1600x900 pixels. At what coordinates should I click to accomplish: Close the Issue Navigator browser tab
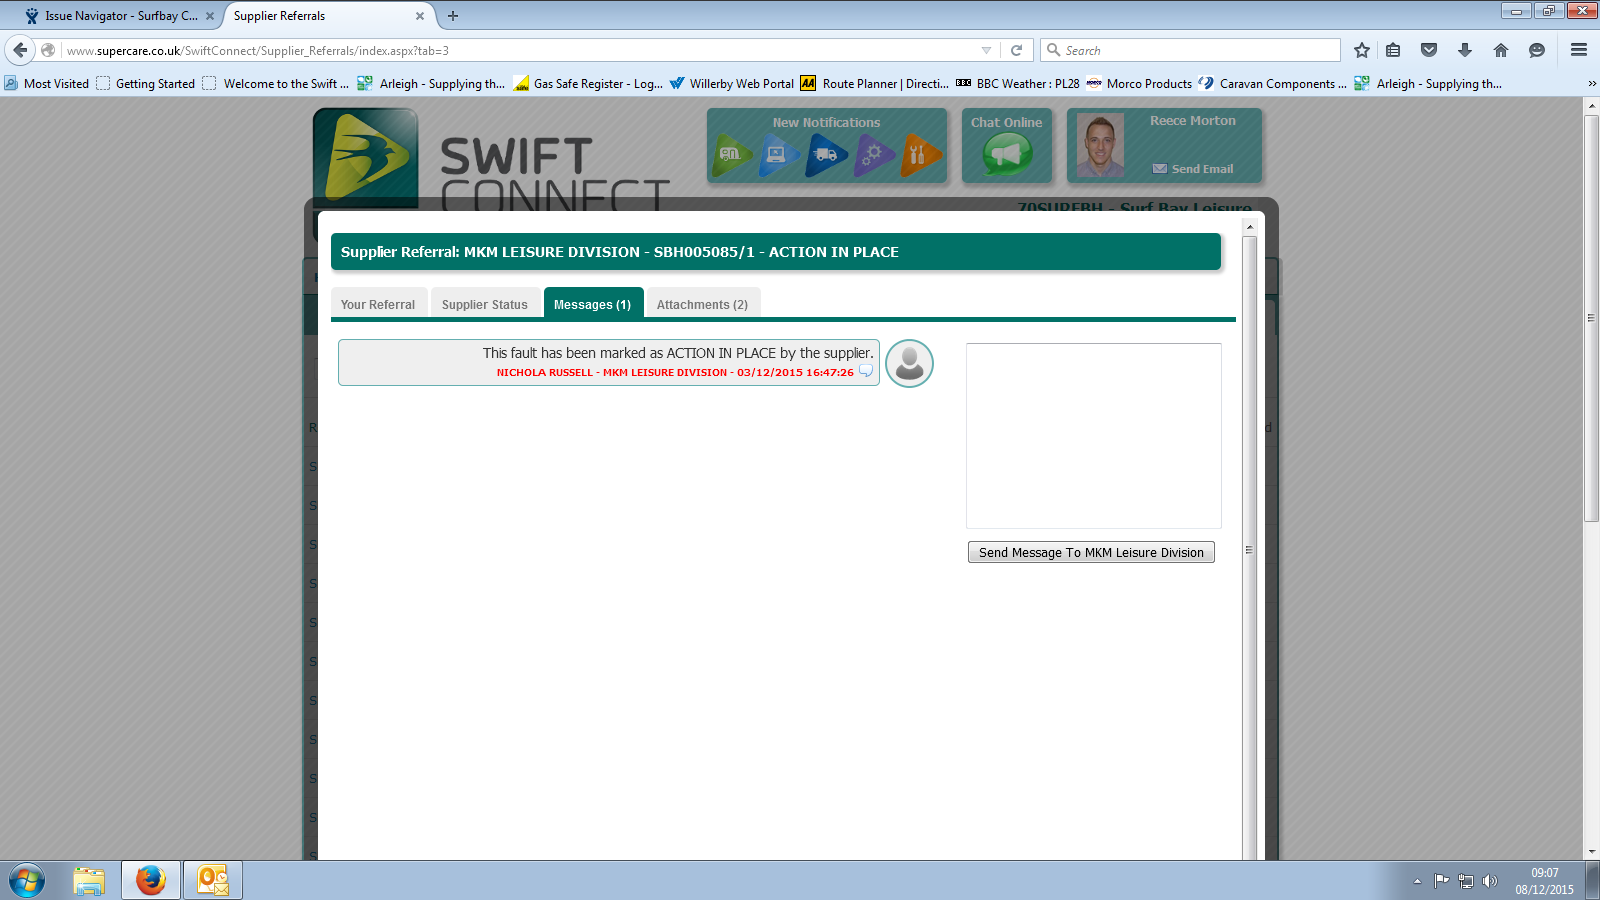210,16
